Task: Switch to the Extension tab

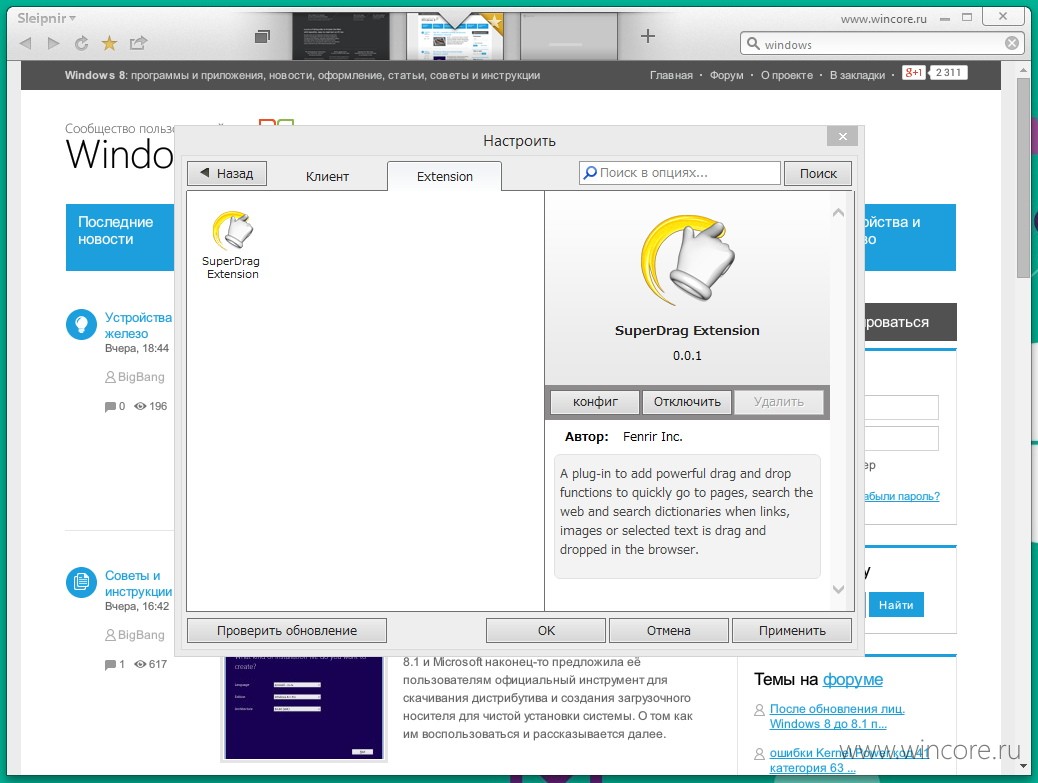Action: click(445, 177)
